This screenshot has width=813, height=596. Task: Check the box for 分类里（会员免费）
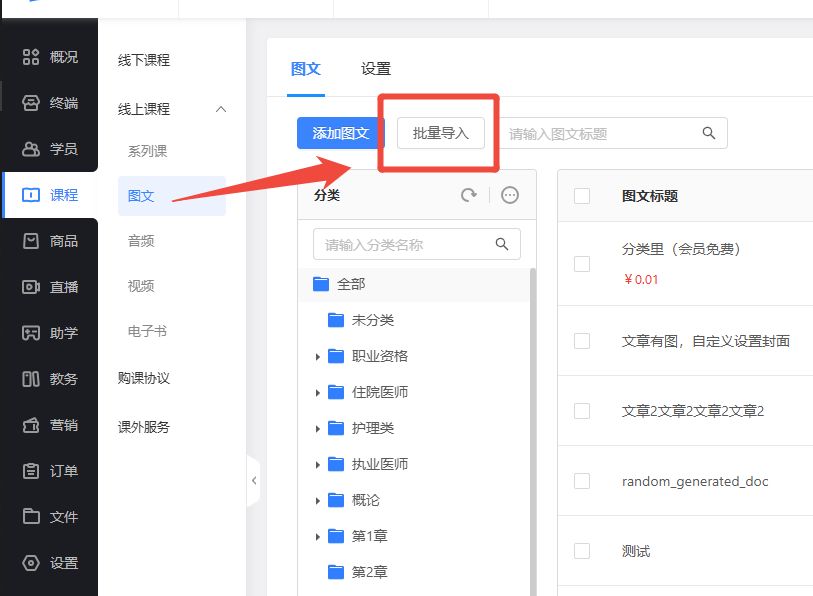[x=582, y=264]
